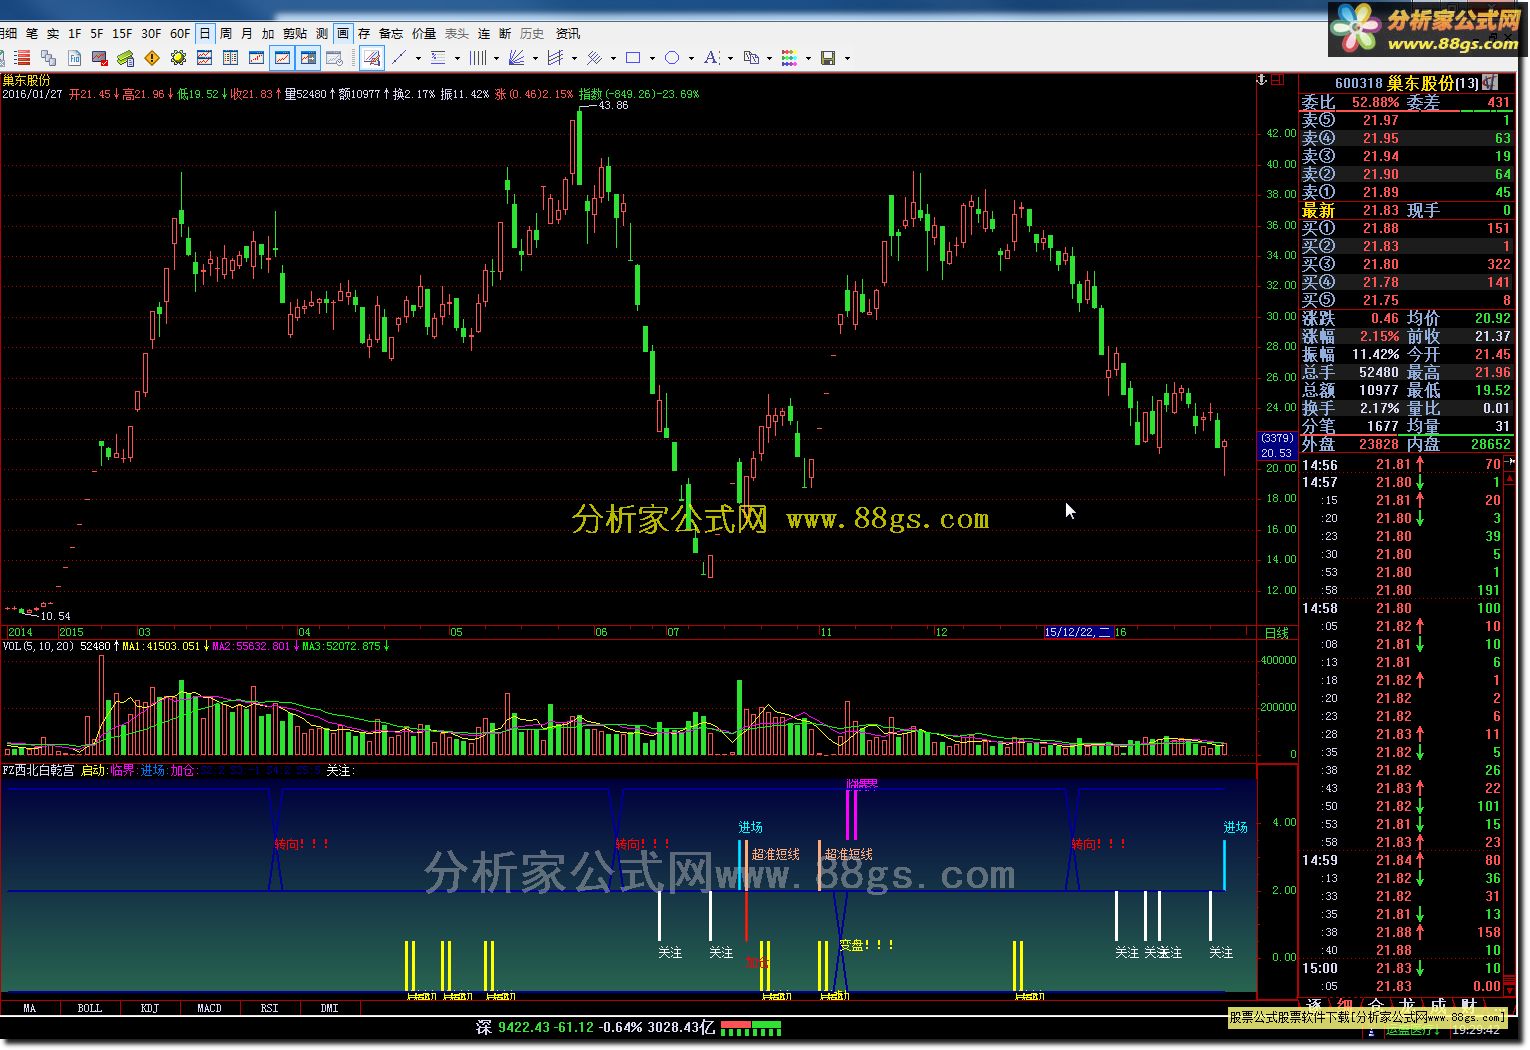Click the save floppy disk icon
Screen dimensions: 1530x1050
pos(828,58)
